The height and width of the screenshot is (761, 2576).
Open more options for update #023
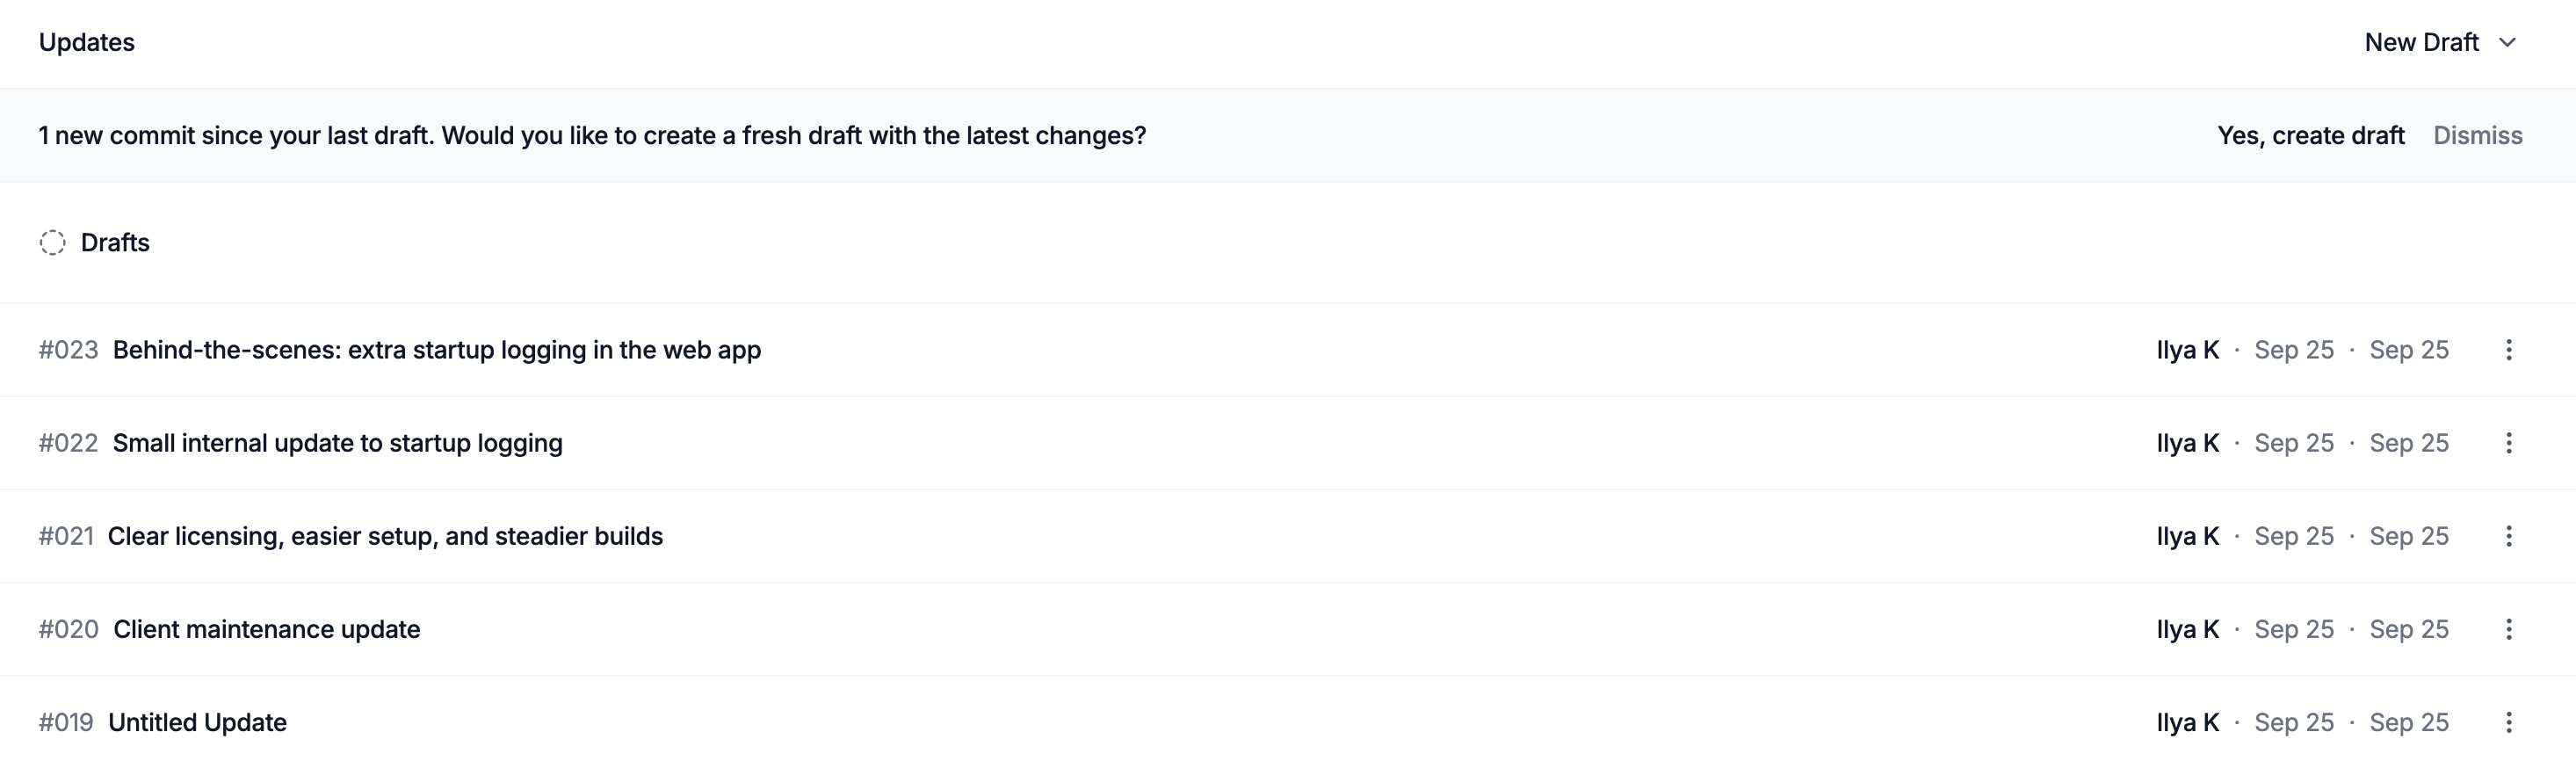(2508, 350)
